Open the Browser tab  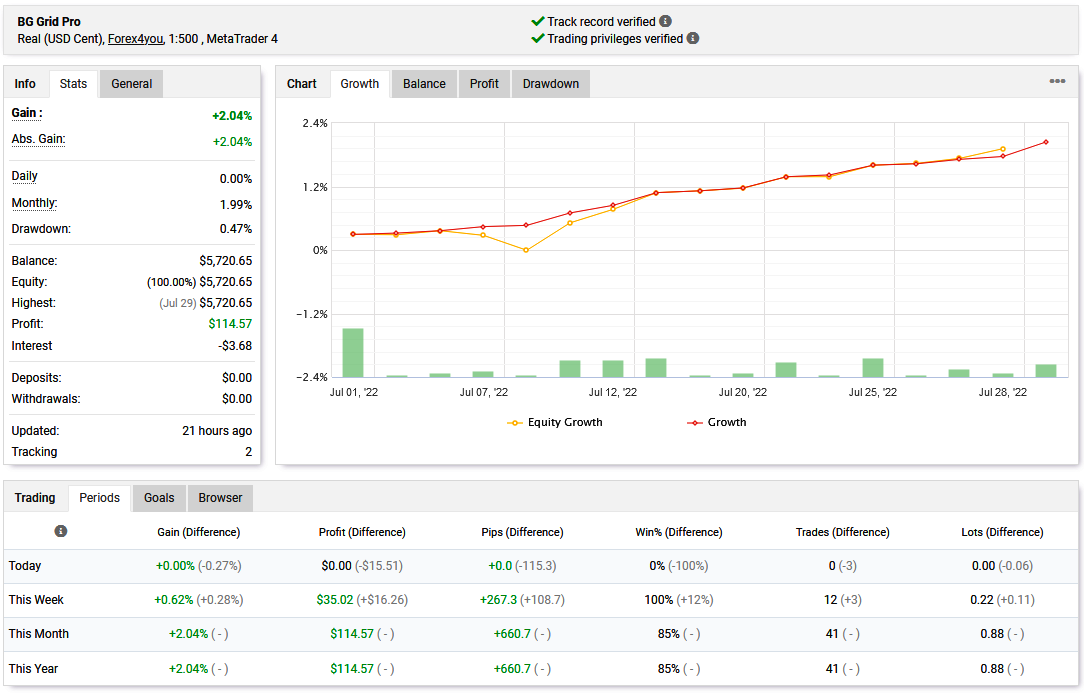[220, 498]
